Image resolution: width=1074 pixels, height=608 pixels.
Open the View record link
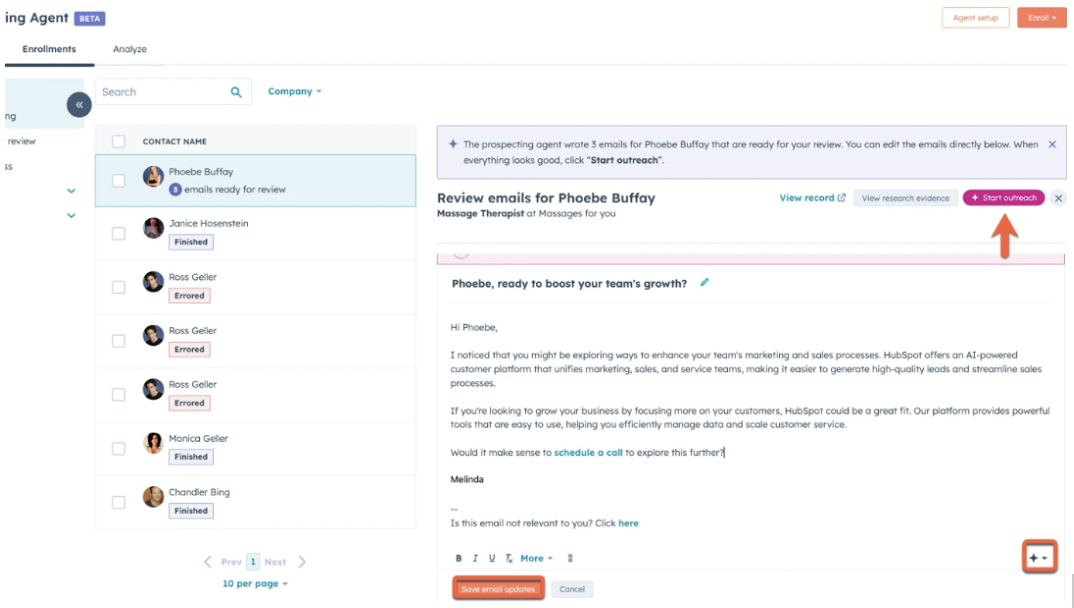pos(806,198)
